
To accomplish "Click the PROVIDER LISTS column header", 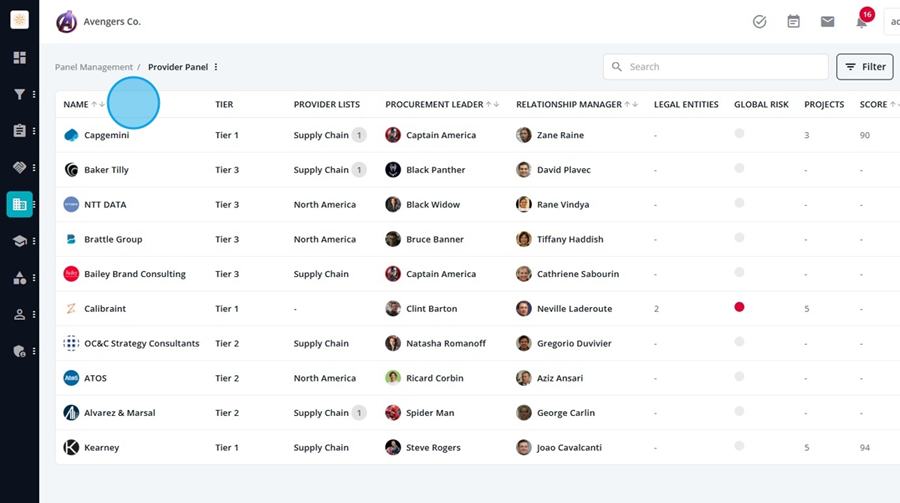I will (x=327, y=105).
